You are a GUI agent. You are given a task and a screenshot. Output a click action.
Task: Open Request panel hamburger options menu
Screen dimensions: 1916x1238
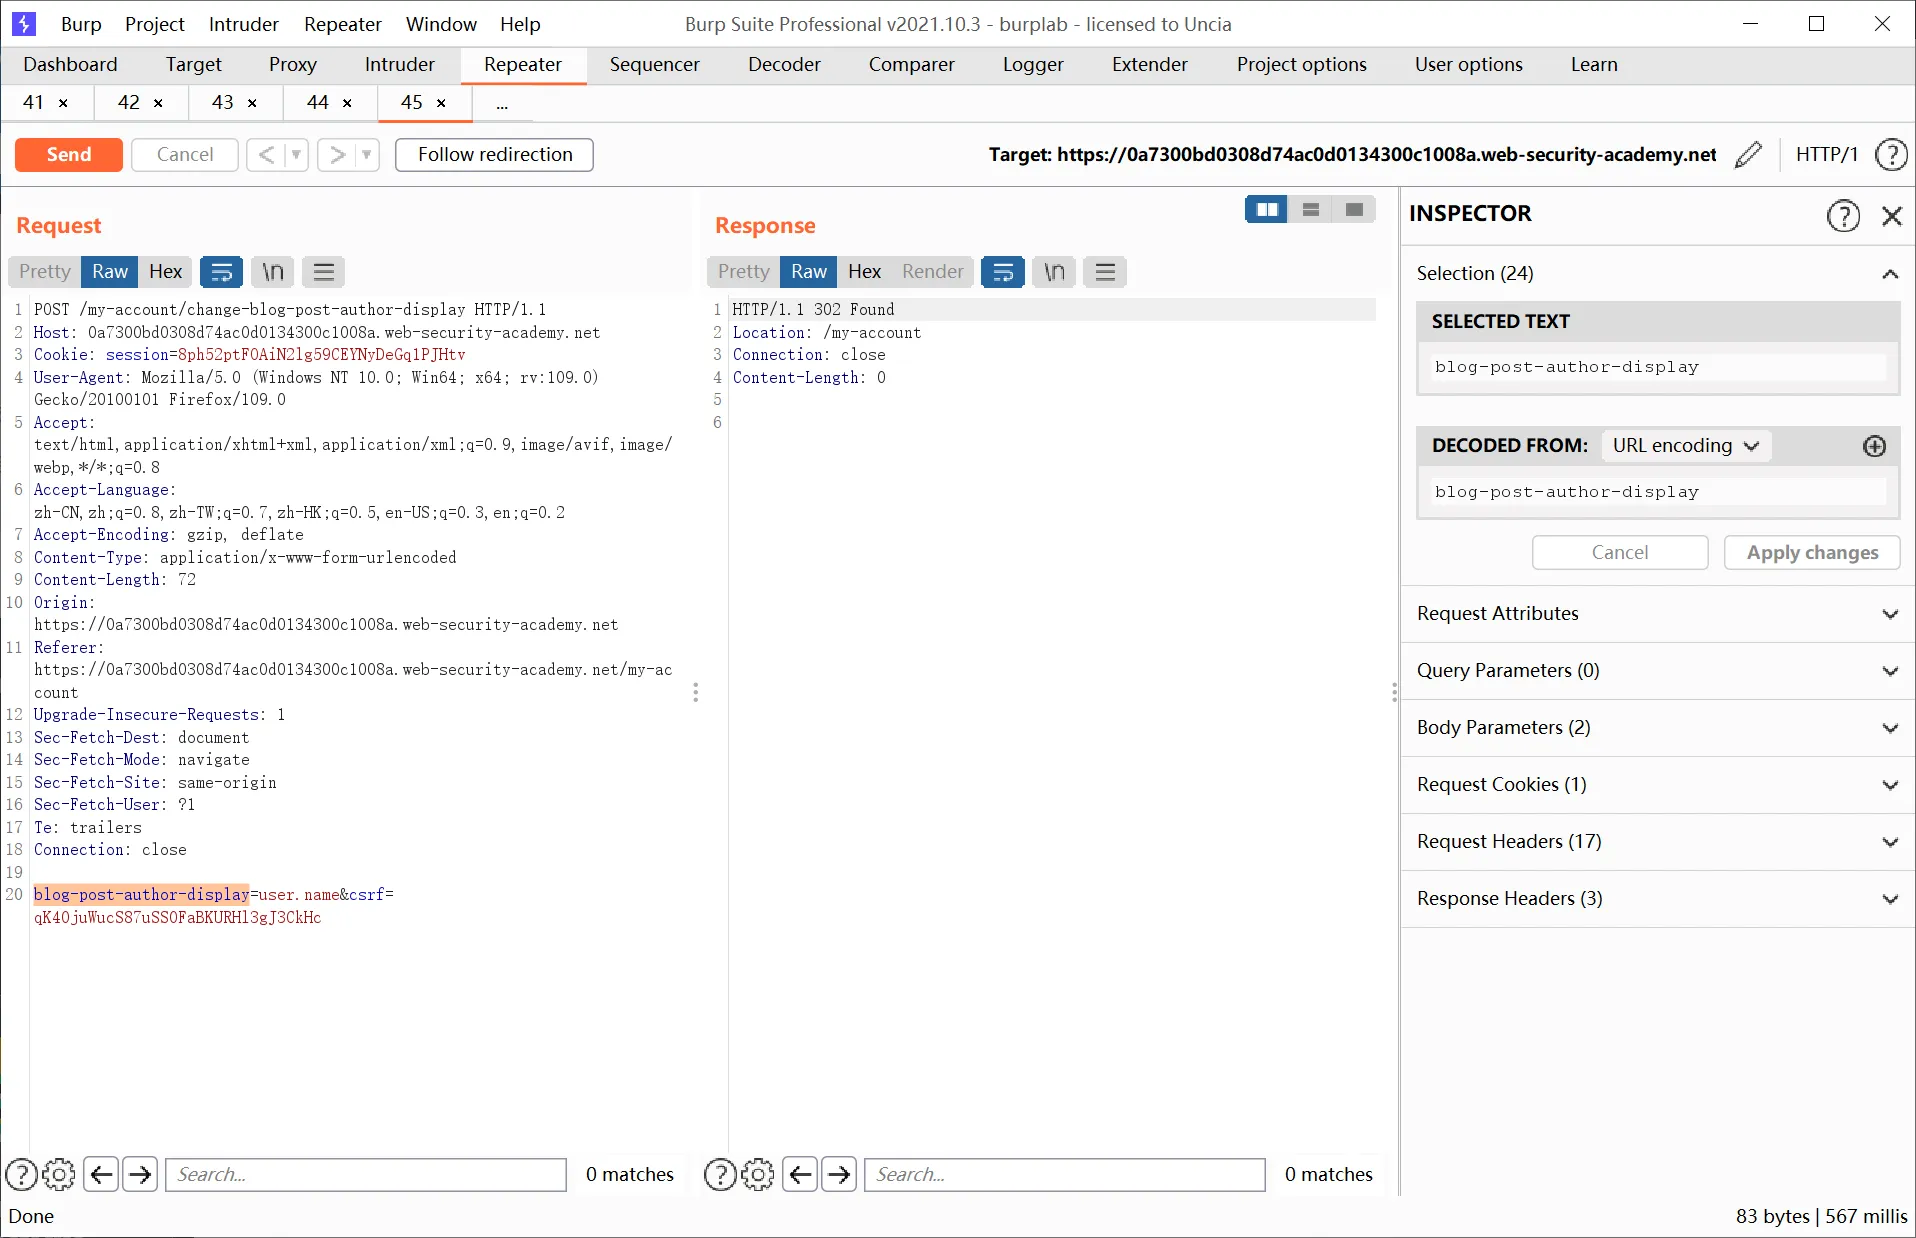coord(324,272)
